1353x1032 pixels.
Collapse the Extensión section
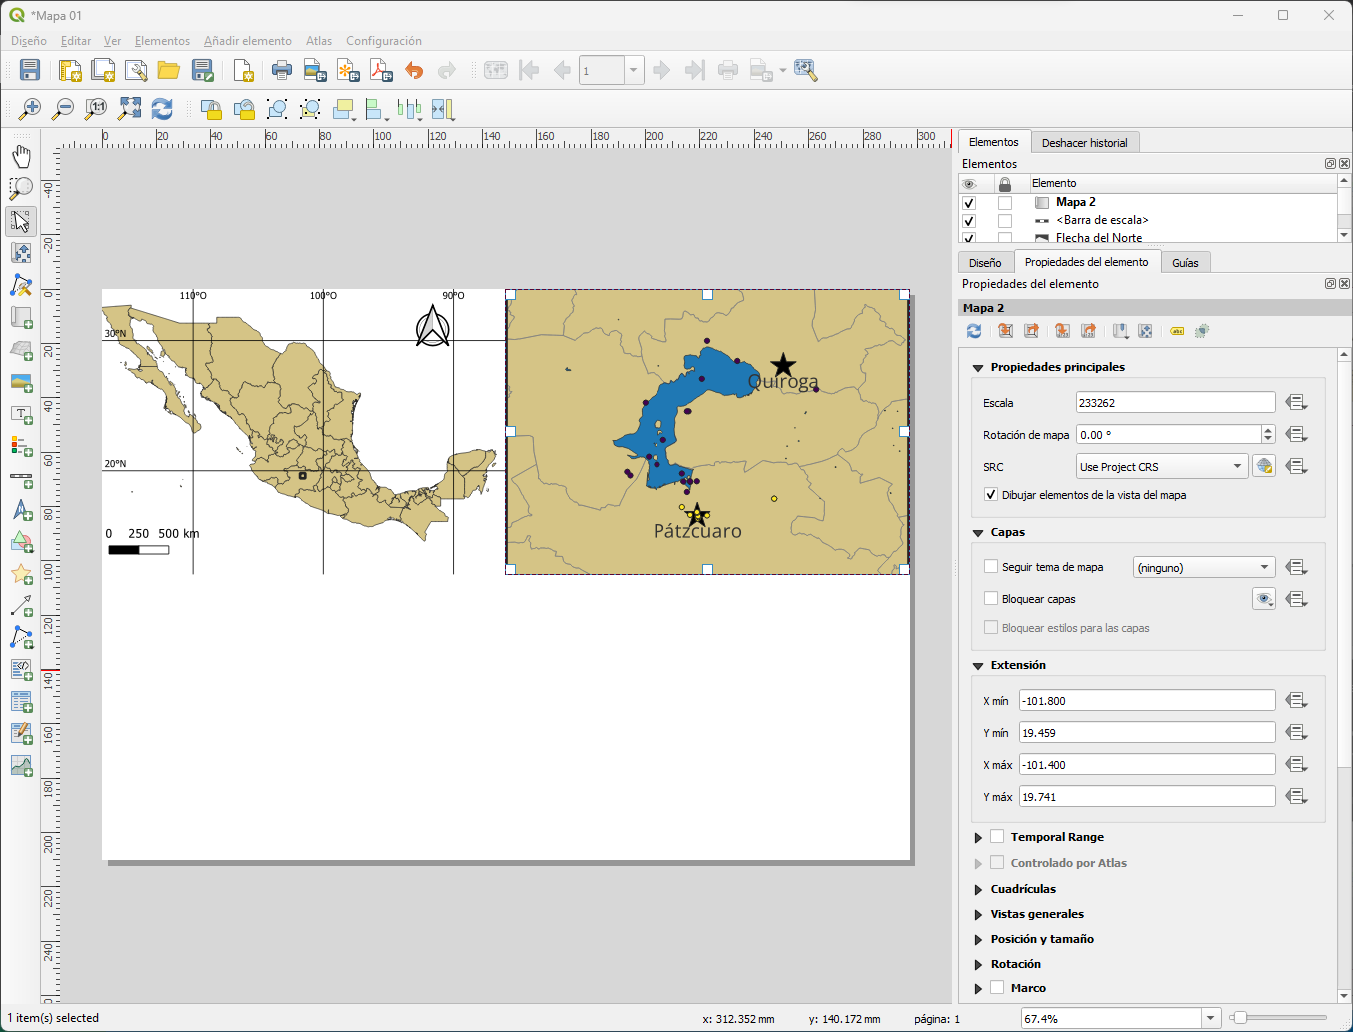tap(978, 666)
